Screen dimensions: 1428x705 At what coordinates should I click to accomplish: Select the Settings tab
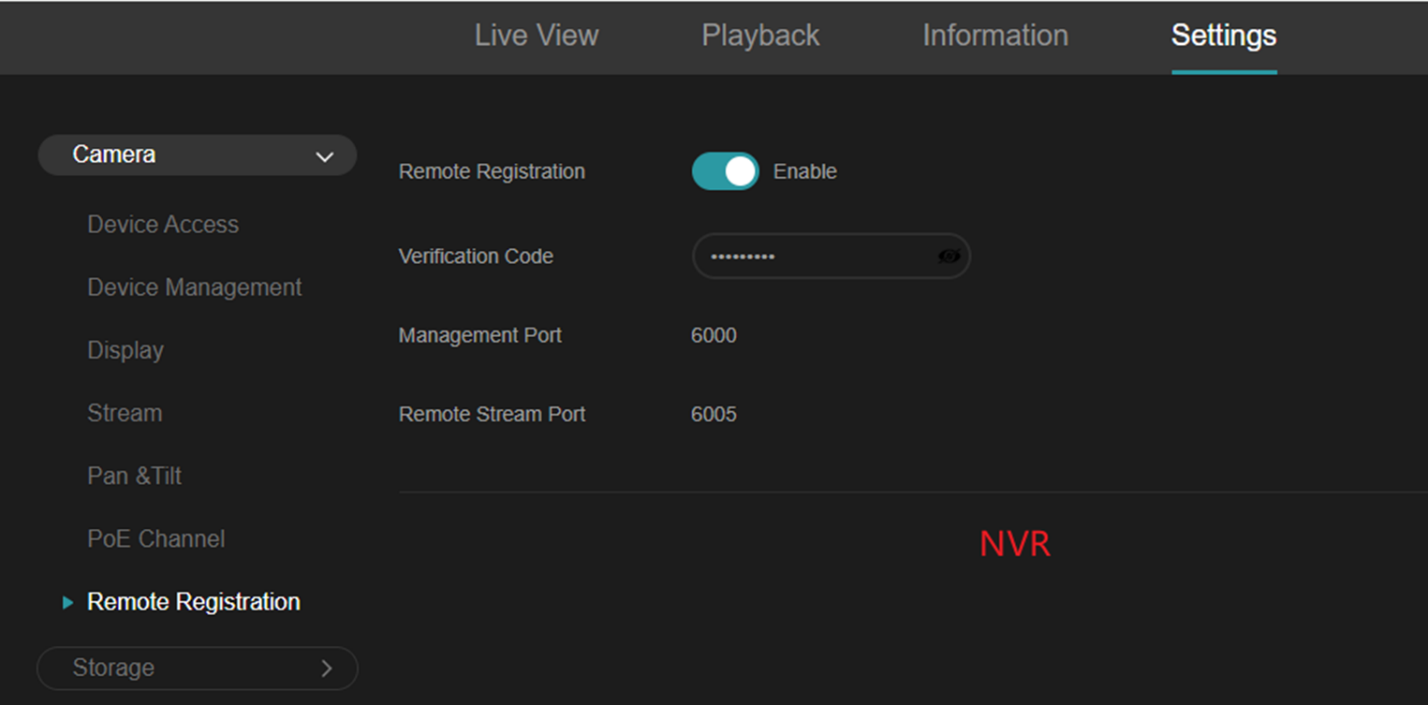(x=1223, y=36)
